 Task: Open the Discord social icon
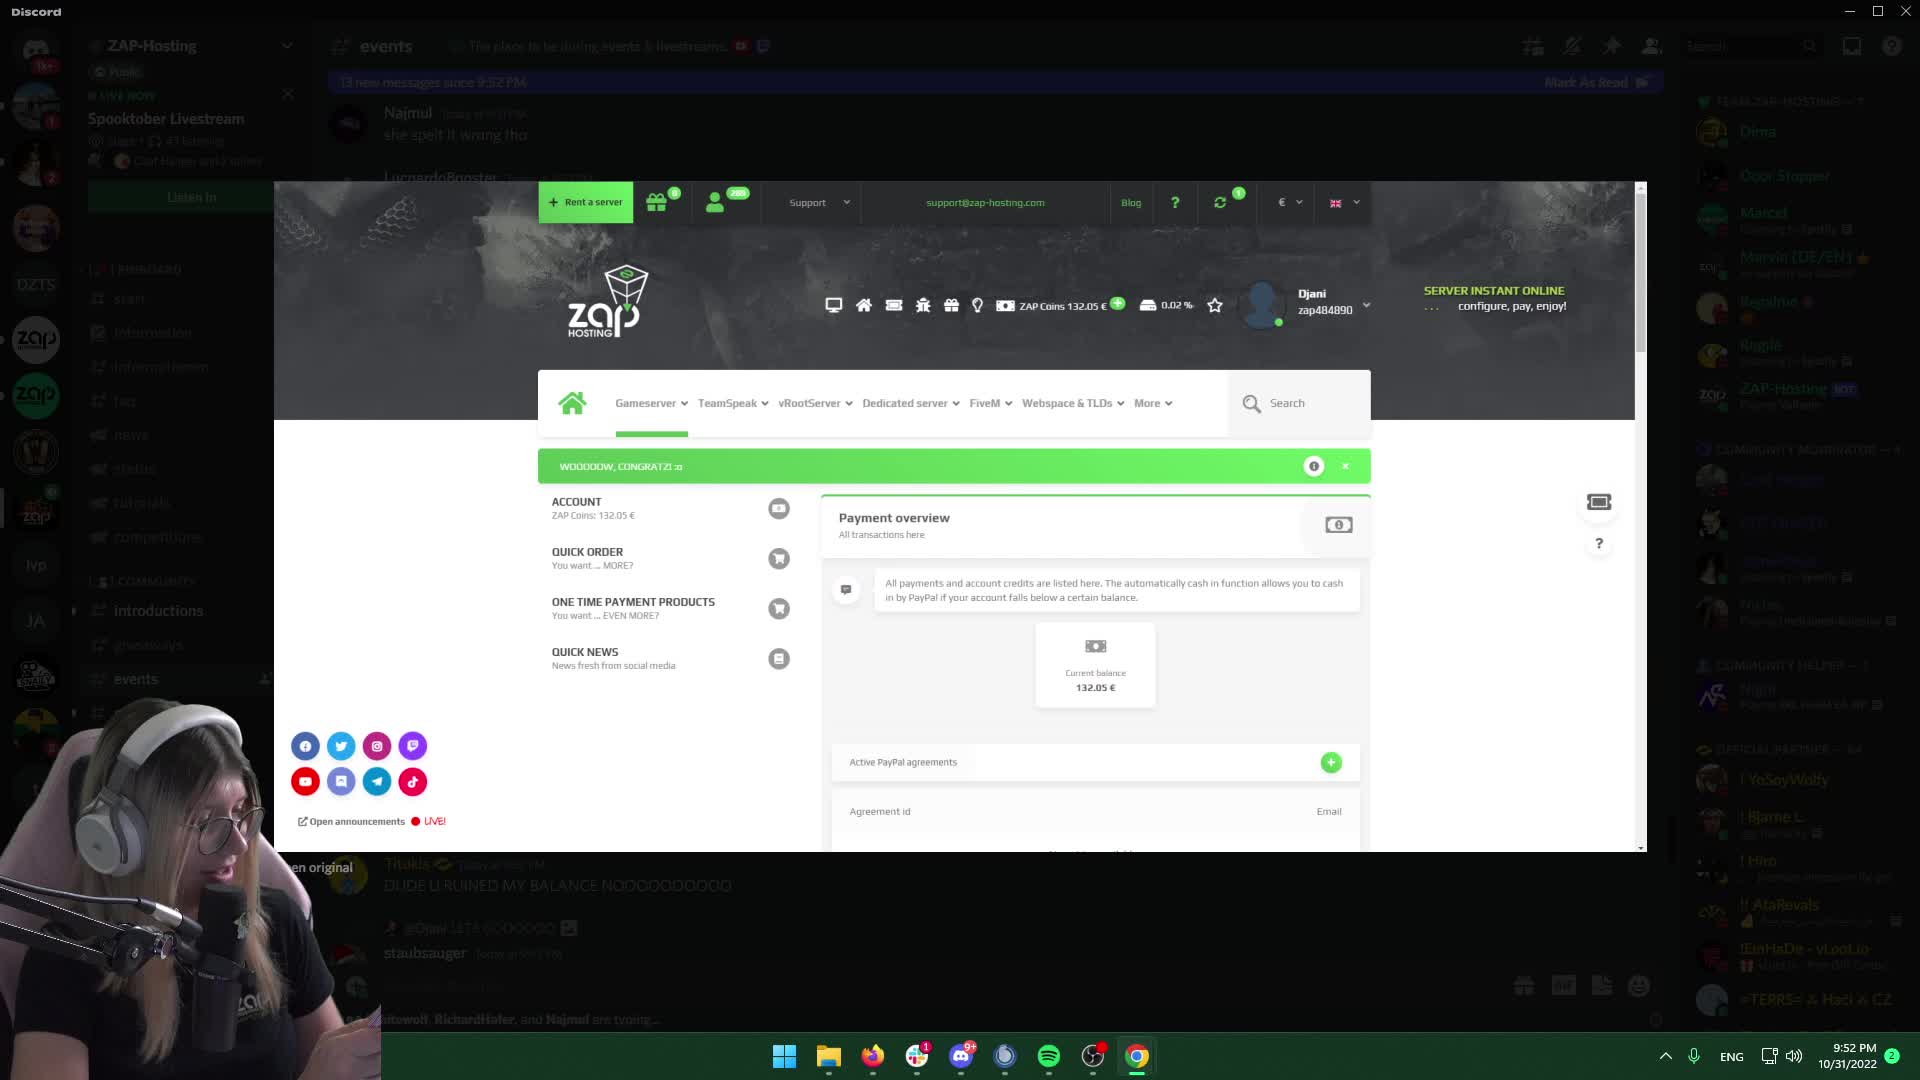tap(341, 782)
